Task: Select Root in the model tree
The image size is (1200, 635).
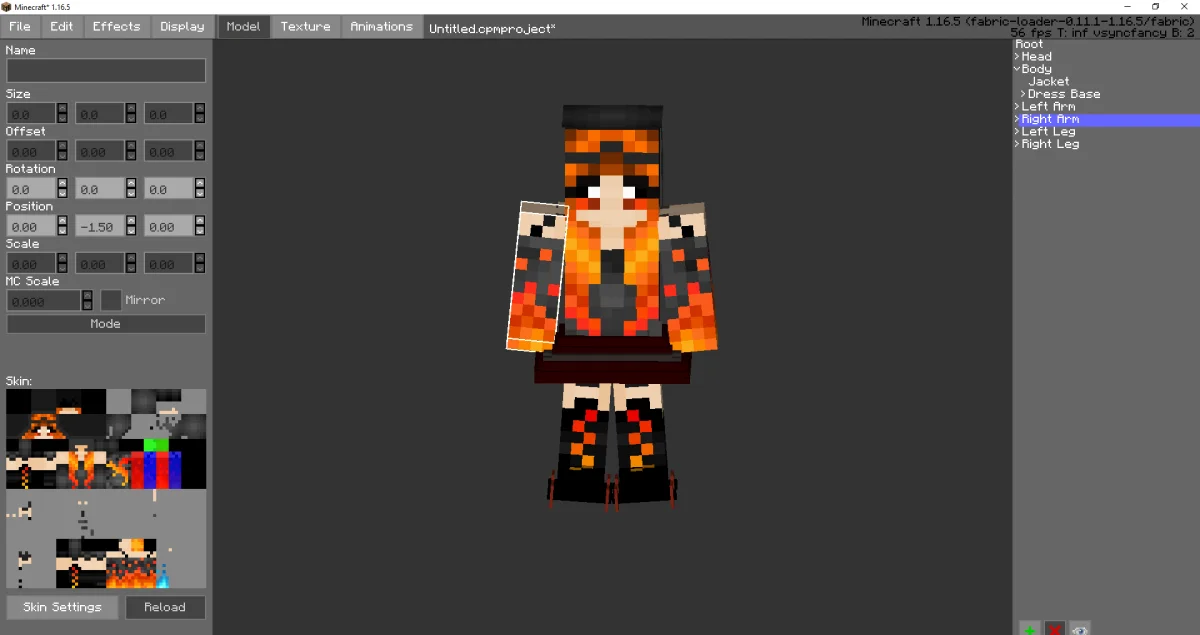Action: click(1029, 44)
